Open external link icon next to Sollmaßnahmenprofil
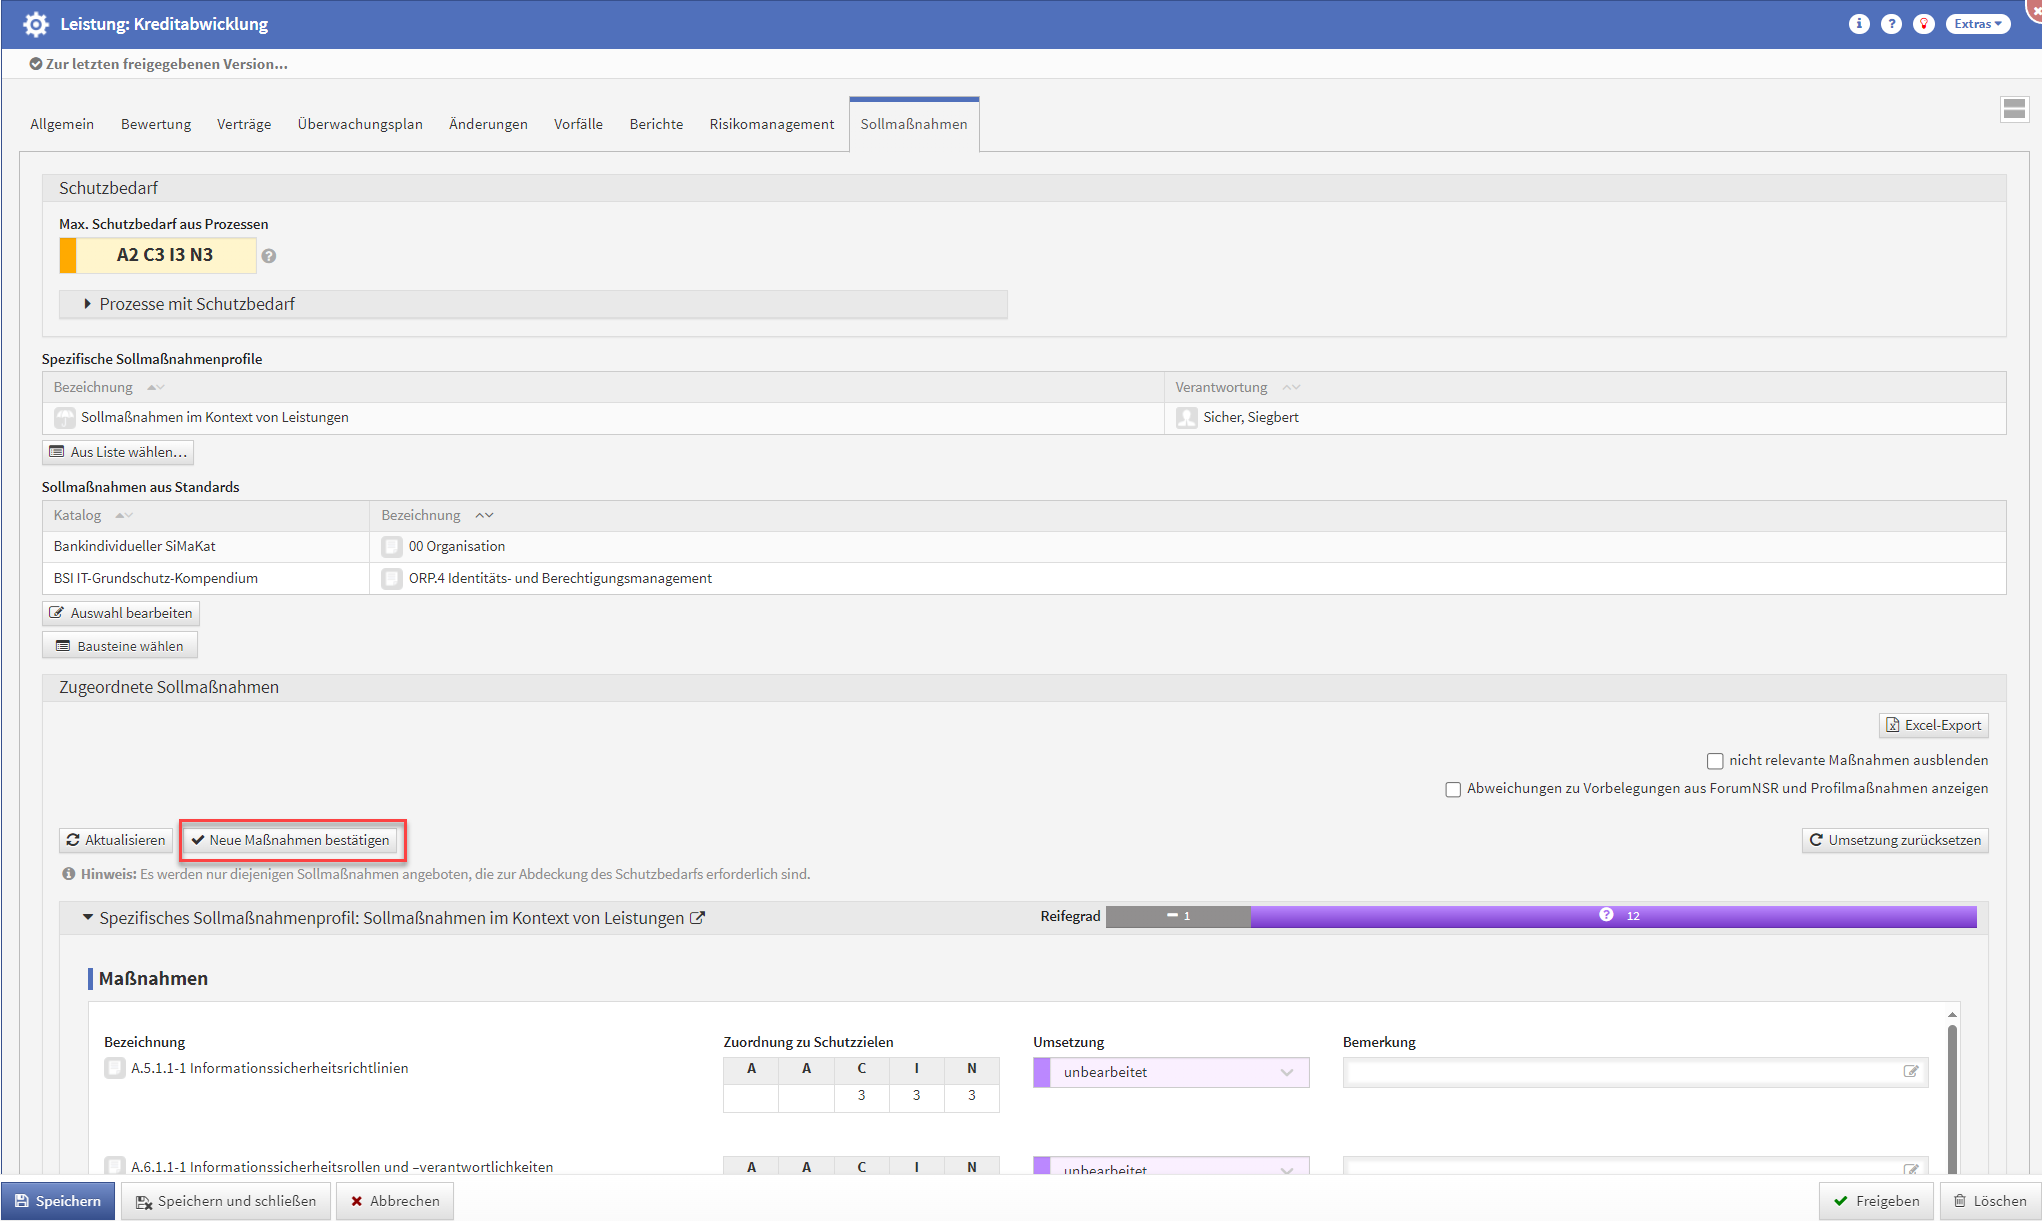 click(698, 918)
